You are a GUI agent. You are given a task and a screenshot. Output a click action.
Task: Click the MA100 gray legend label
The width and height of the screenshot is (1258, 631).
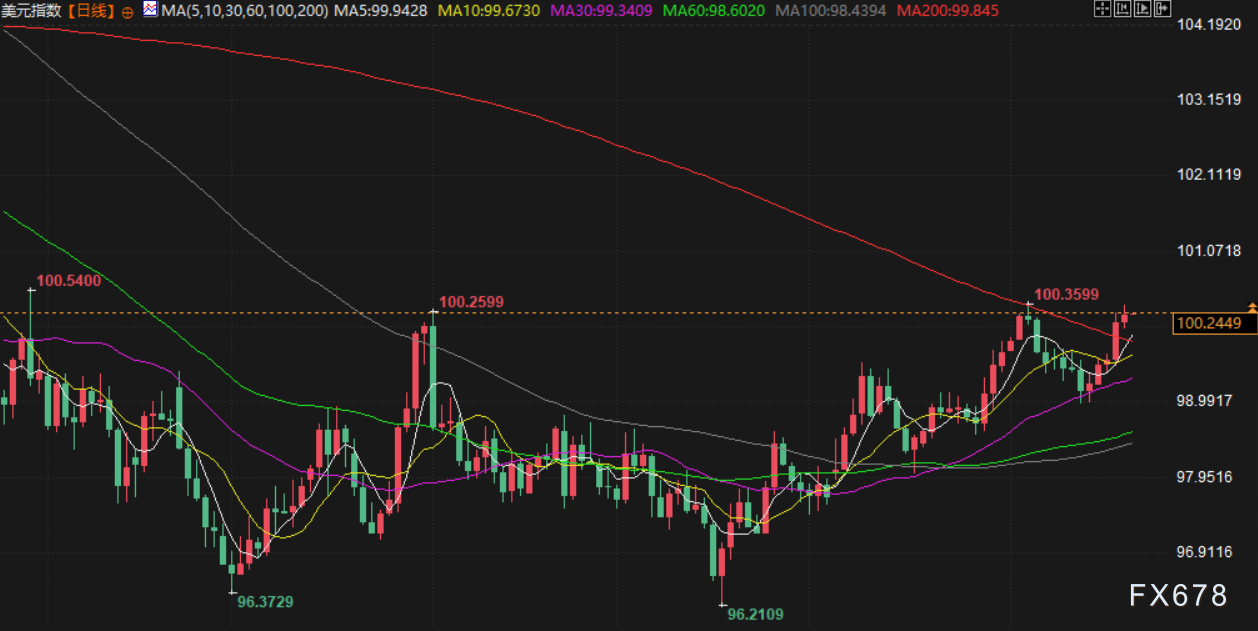tap(833, 11)
